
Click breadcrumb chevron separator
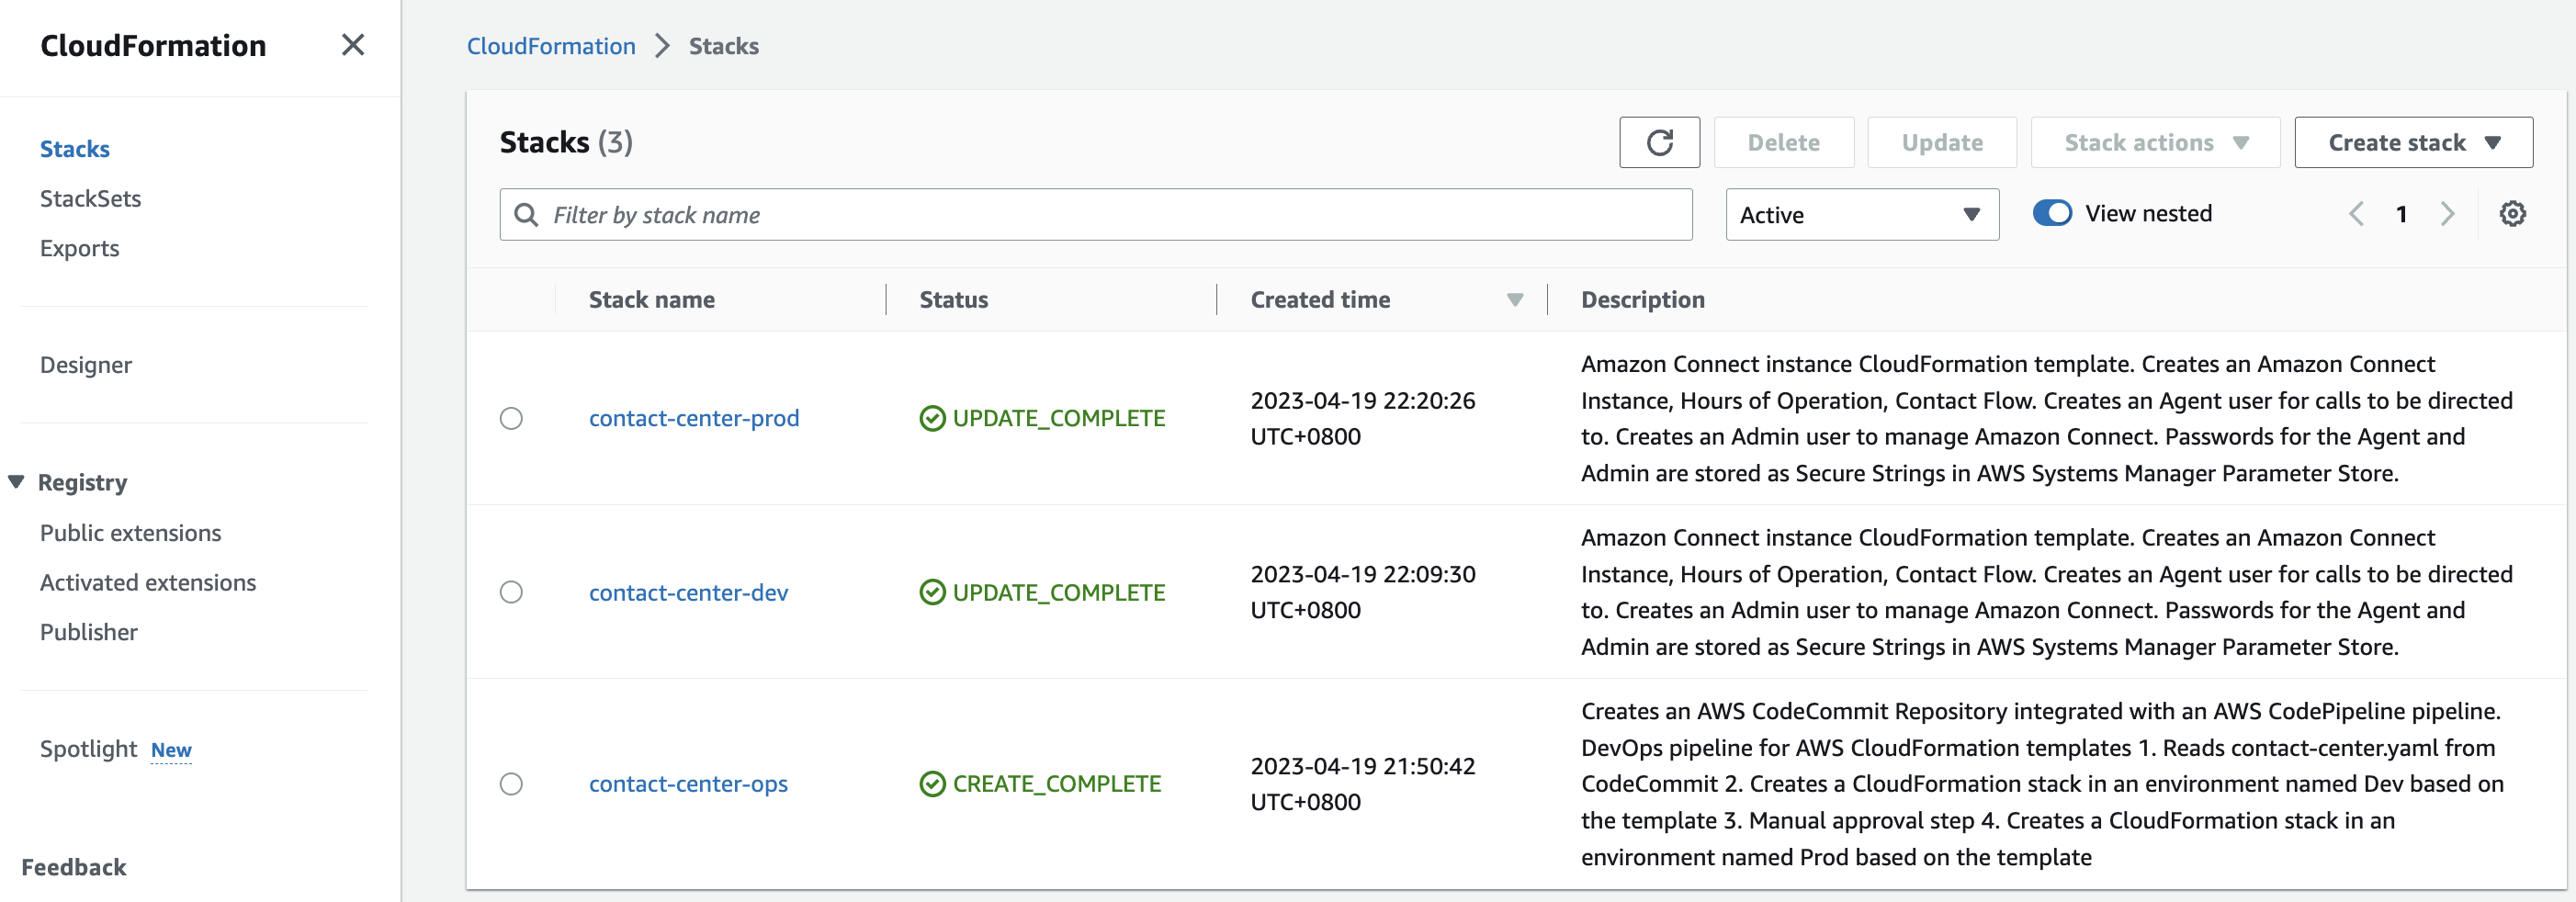click(662, 46)
